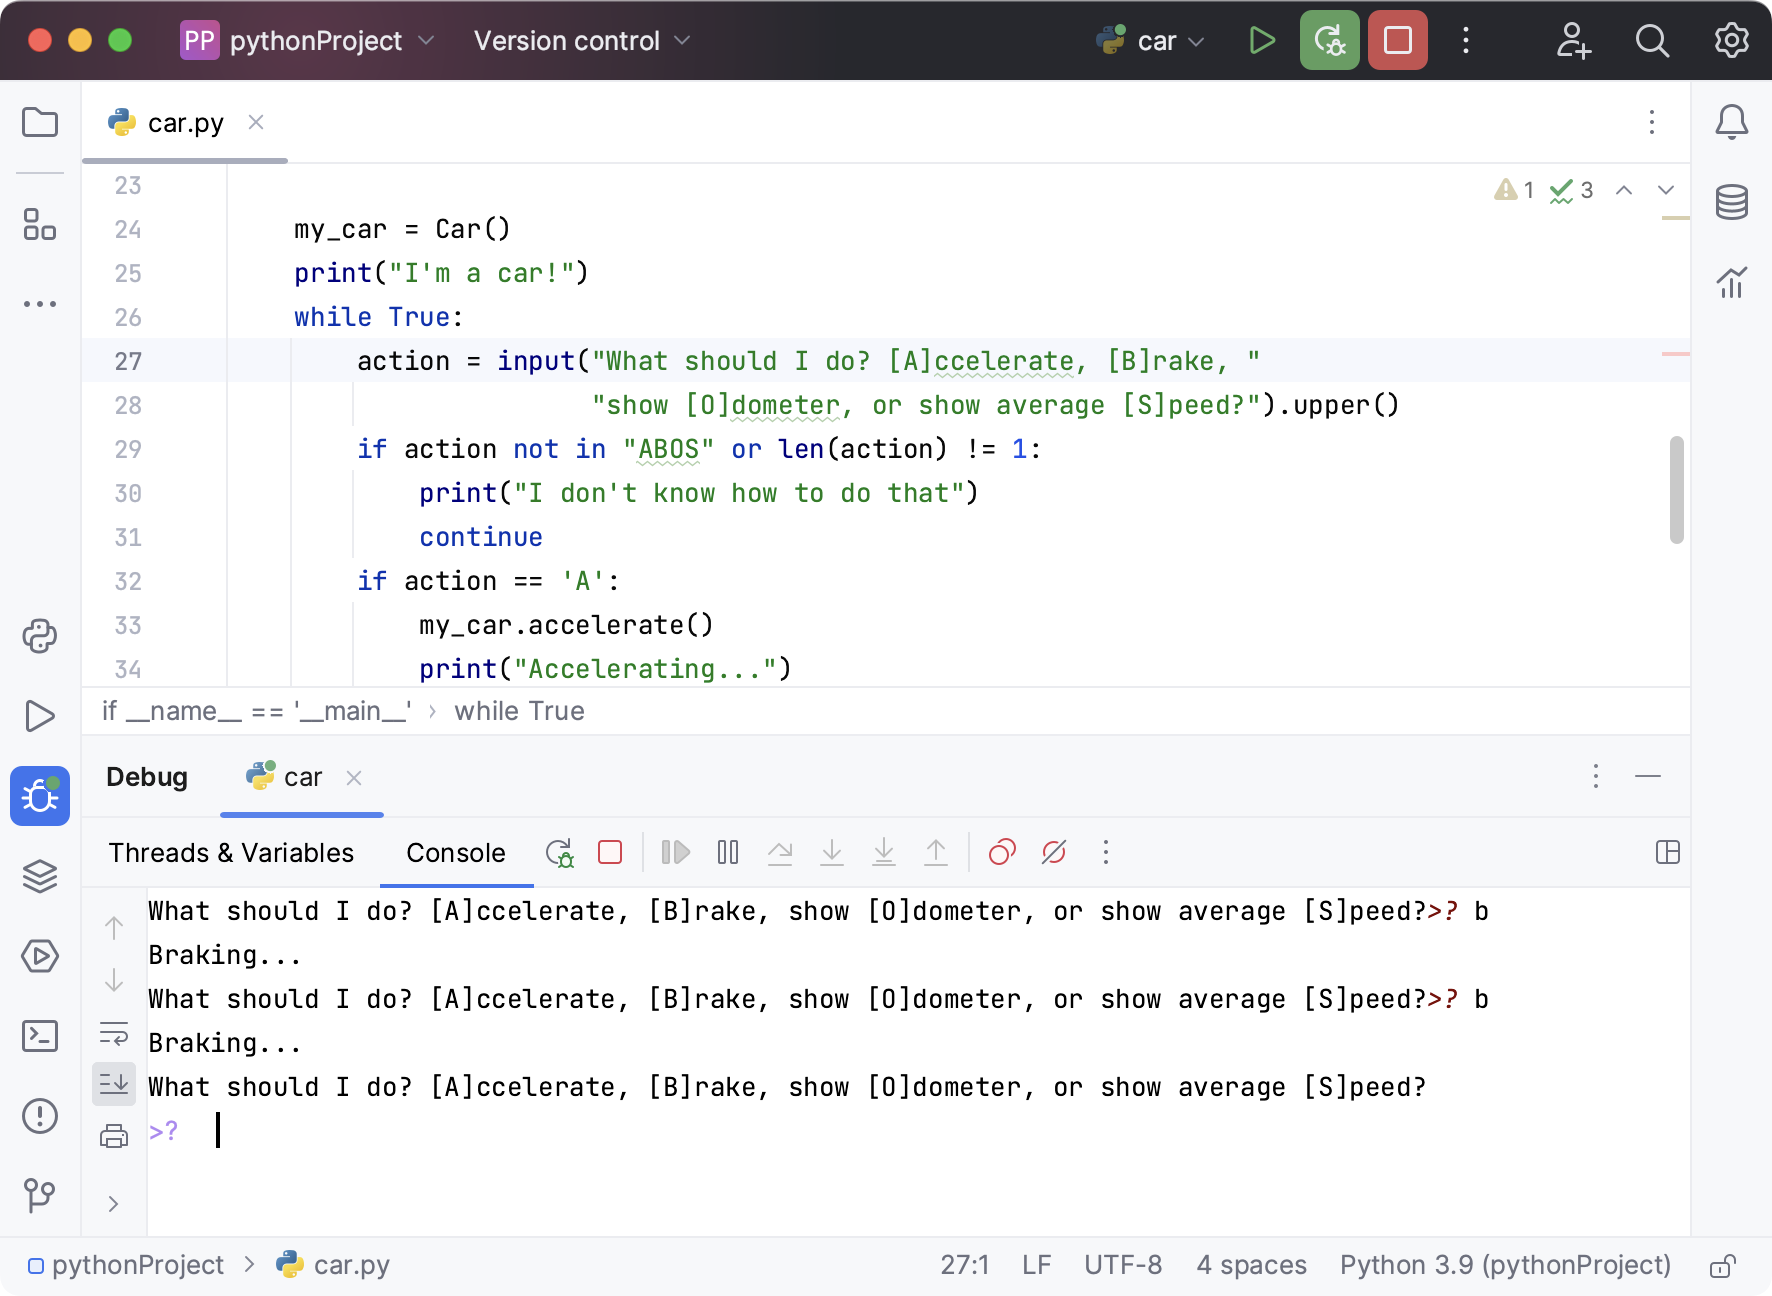Switch to the Threads & Variables tab

(230, 852)
